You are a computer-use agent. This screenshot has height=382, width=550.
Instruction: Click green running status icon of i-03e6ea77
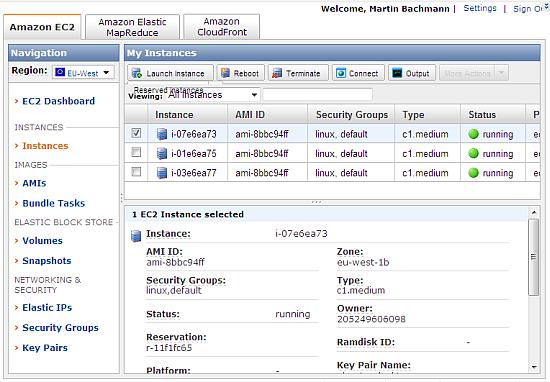pyautogui.click(x=474, y=173)
